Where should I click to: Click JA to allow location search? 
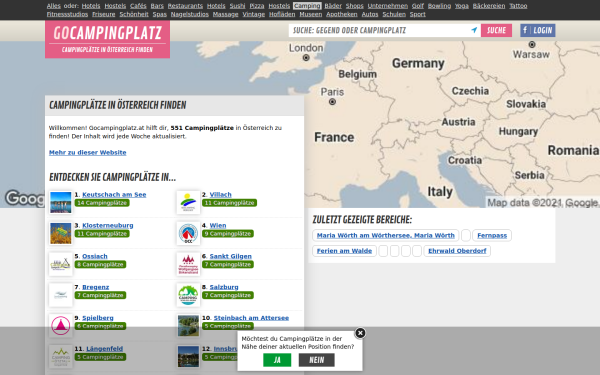277,360
